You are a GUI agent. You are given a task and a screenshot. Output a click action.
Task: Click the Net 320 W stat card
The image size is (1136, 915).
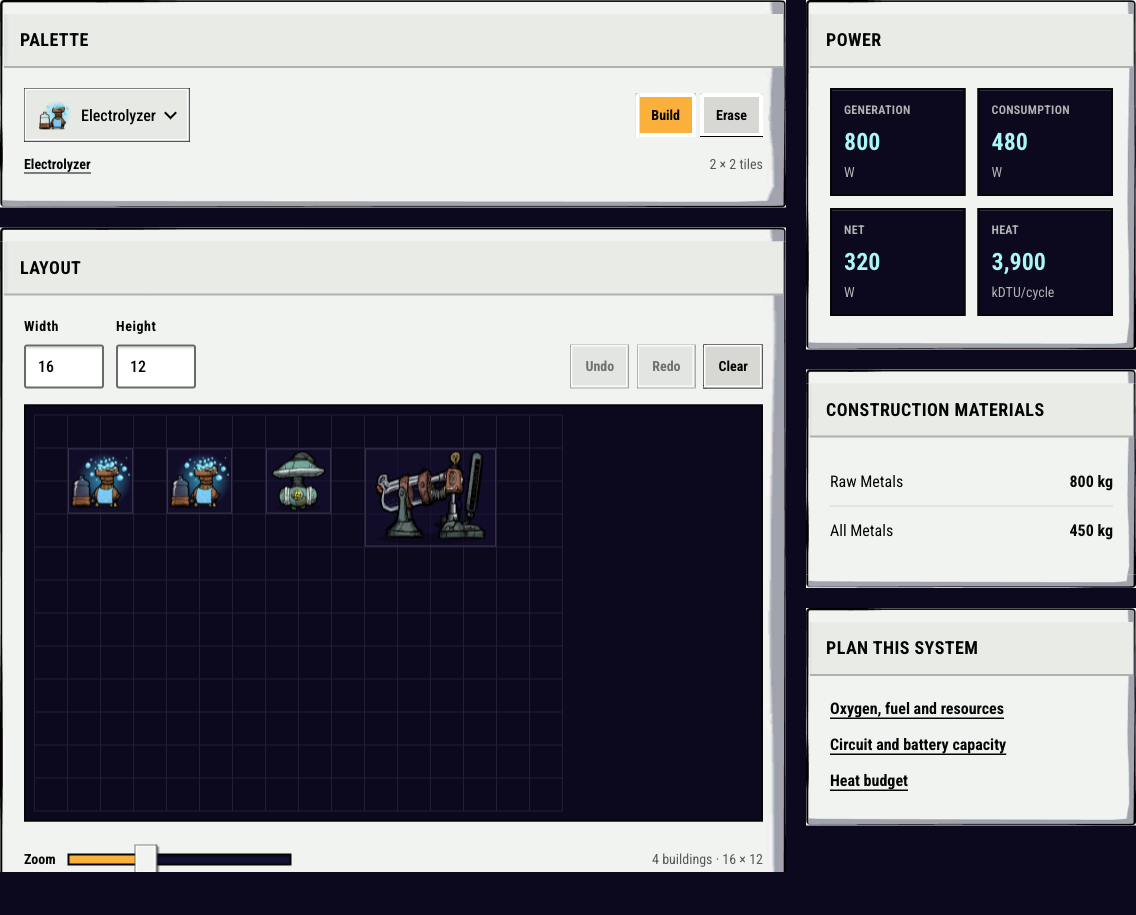coord(898,262)
